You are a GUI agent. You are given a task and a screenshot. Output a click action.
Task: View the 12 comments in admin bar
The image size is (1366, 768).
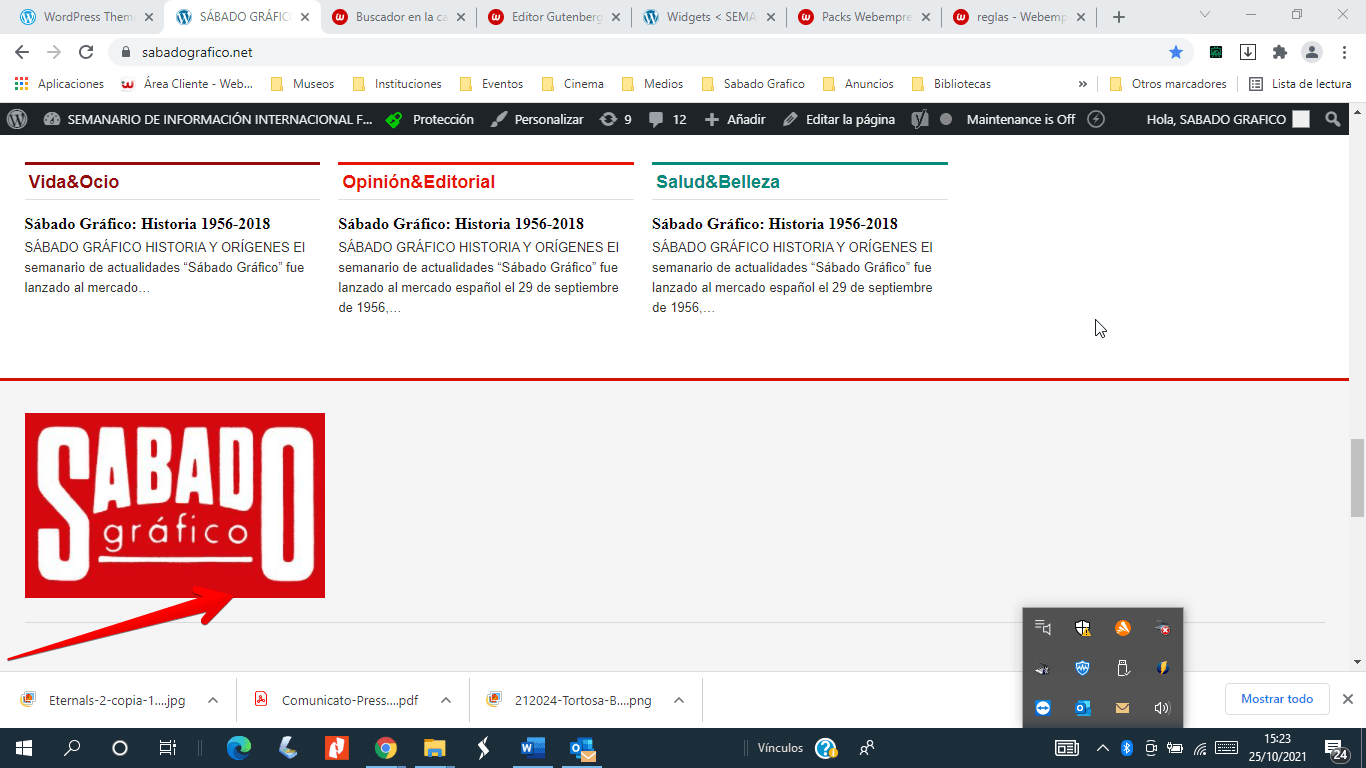tap(667, 119)
